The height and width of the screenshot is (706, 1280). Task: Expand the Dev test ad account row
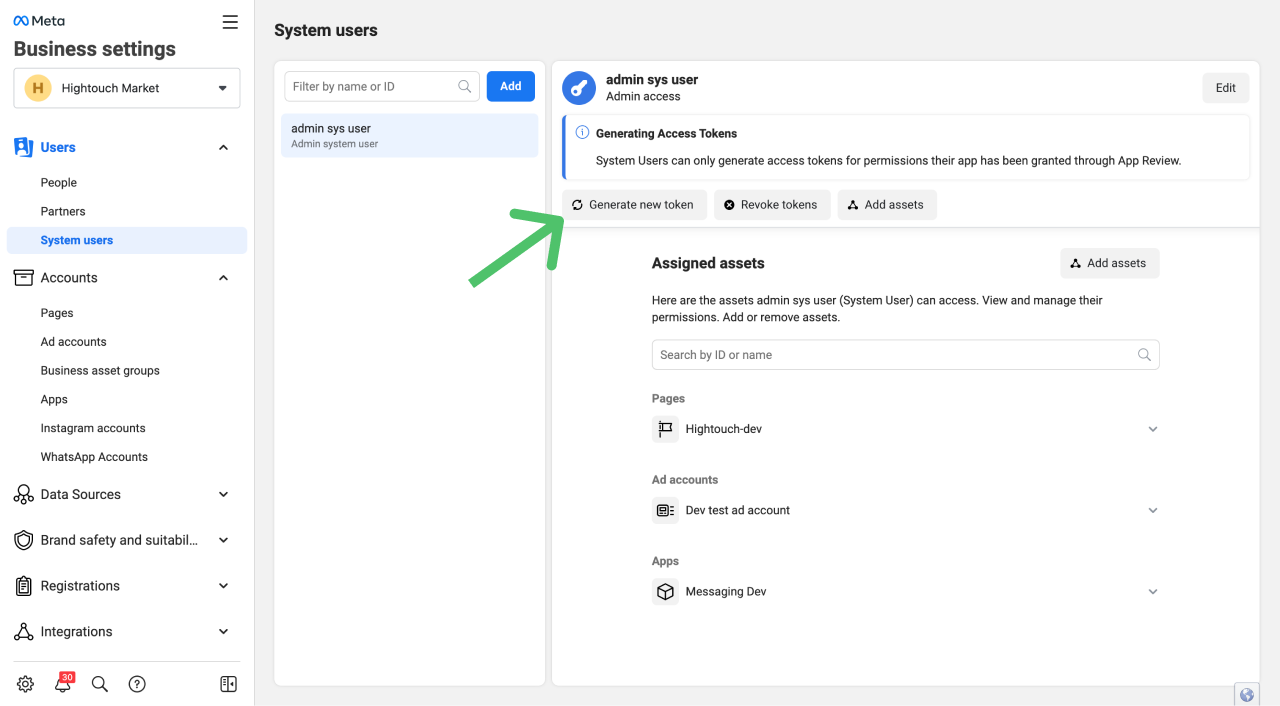coord(1152,510)
